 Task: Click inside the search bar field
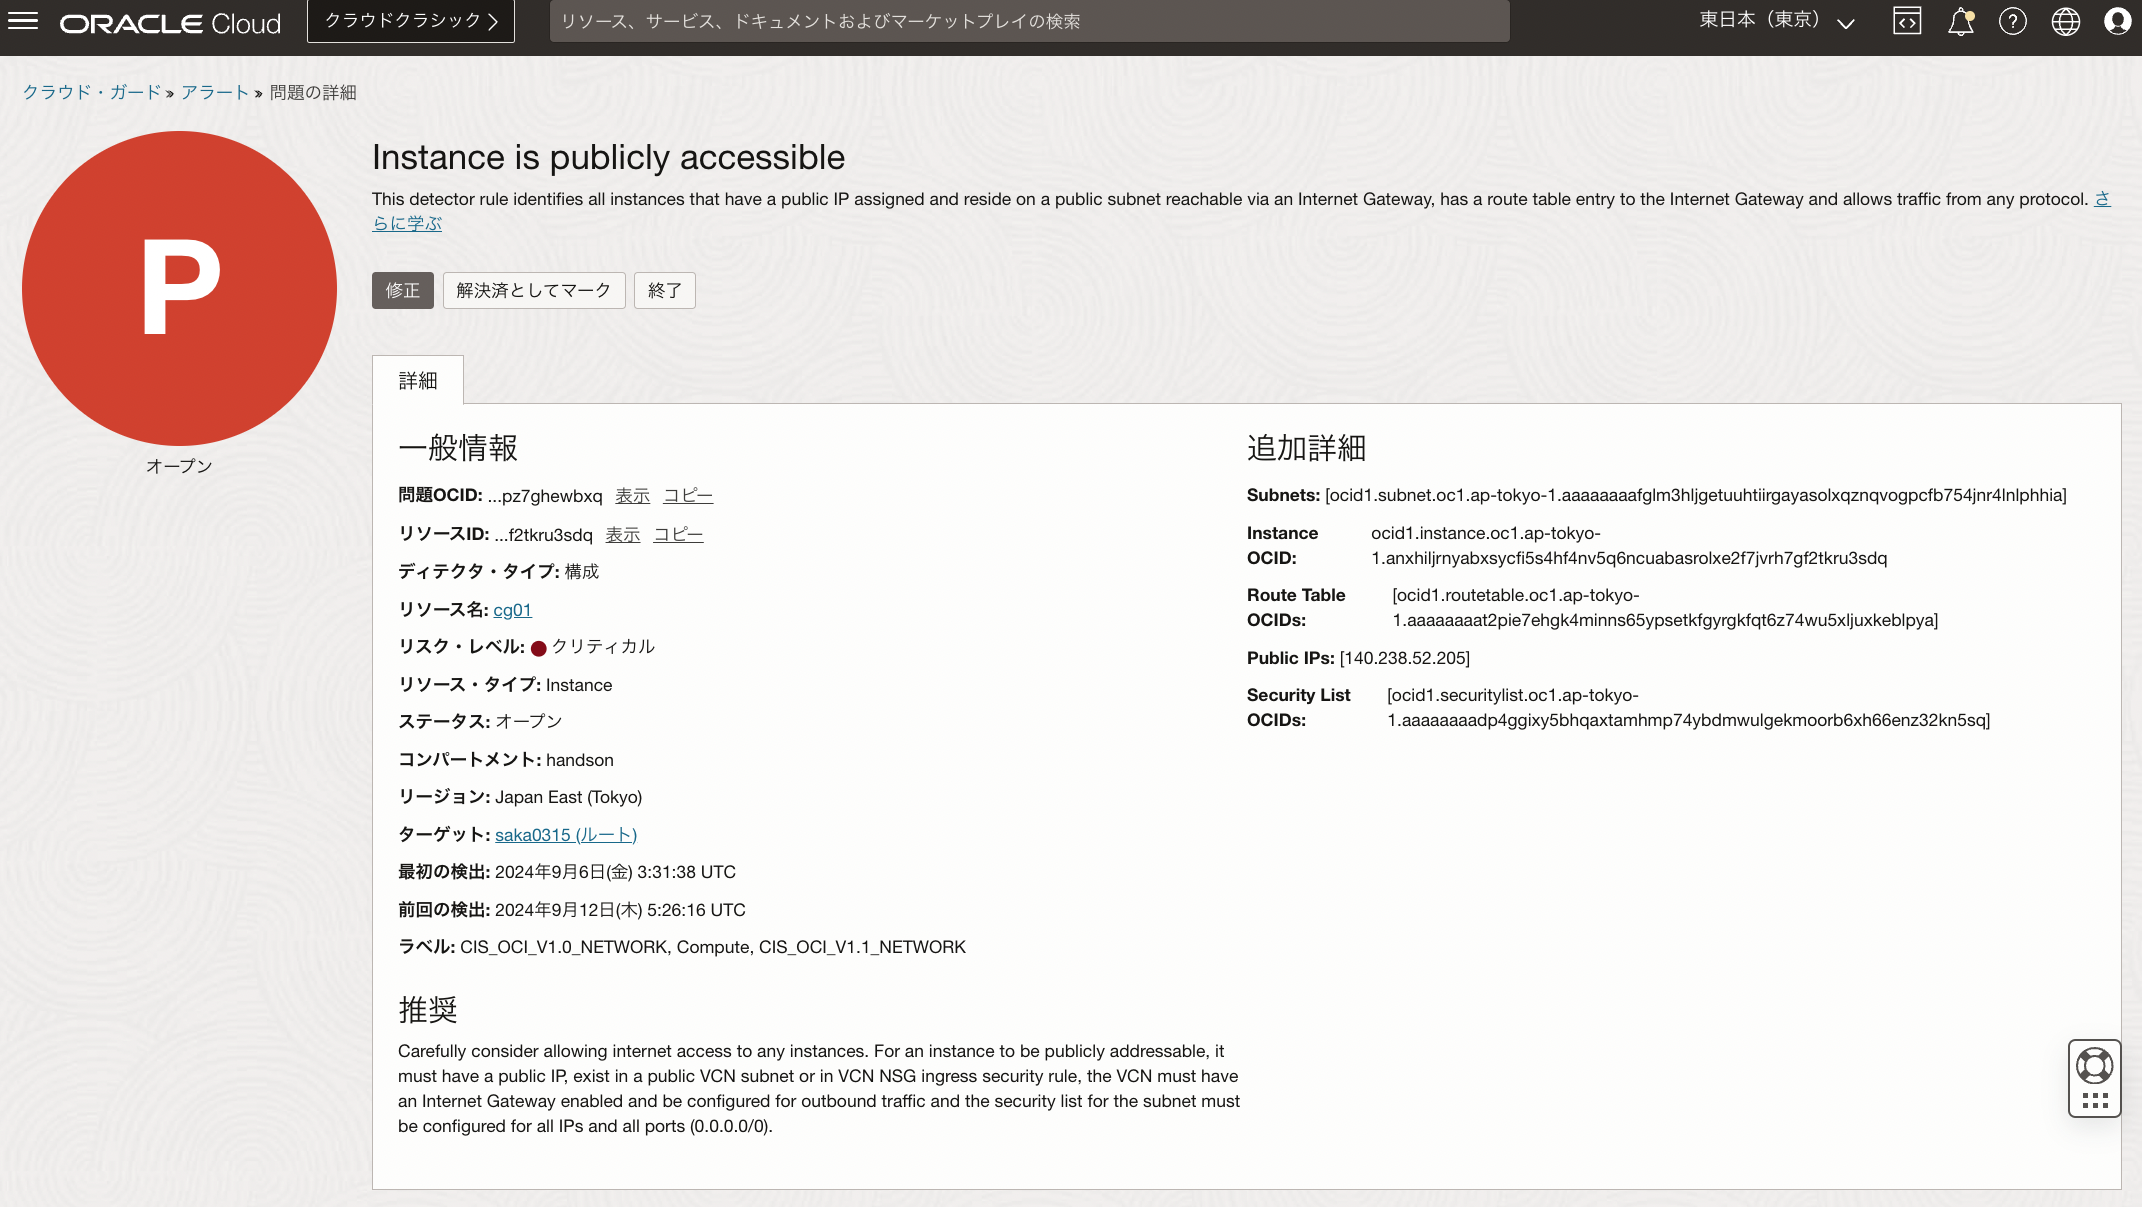pos(1028,21)
